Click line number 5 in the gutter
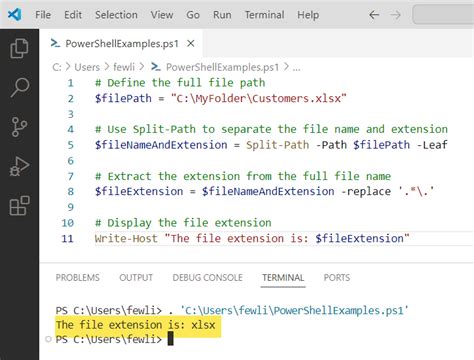The width and height of the screenshot is (474, 360). click(x=70, y=145)
